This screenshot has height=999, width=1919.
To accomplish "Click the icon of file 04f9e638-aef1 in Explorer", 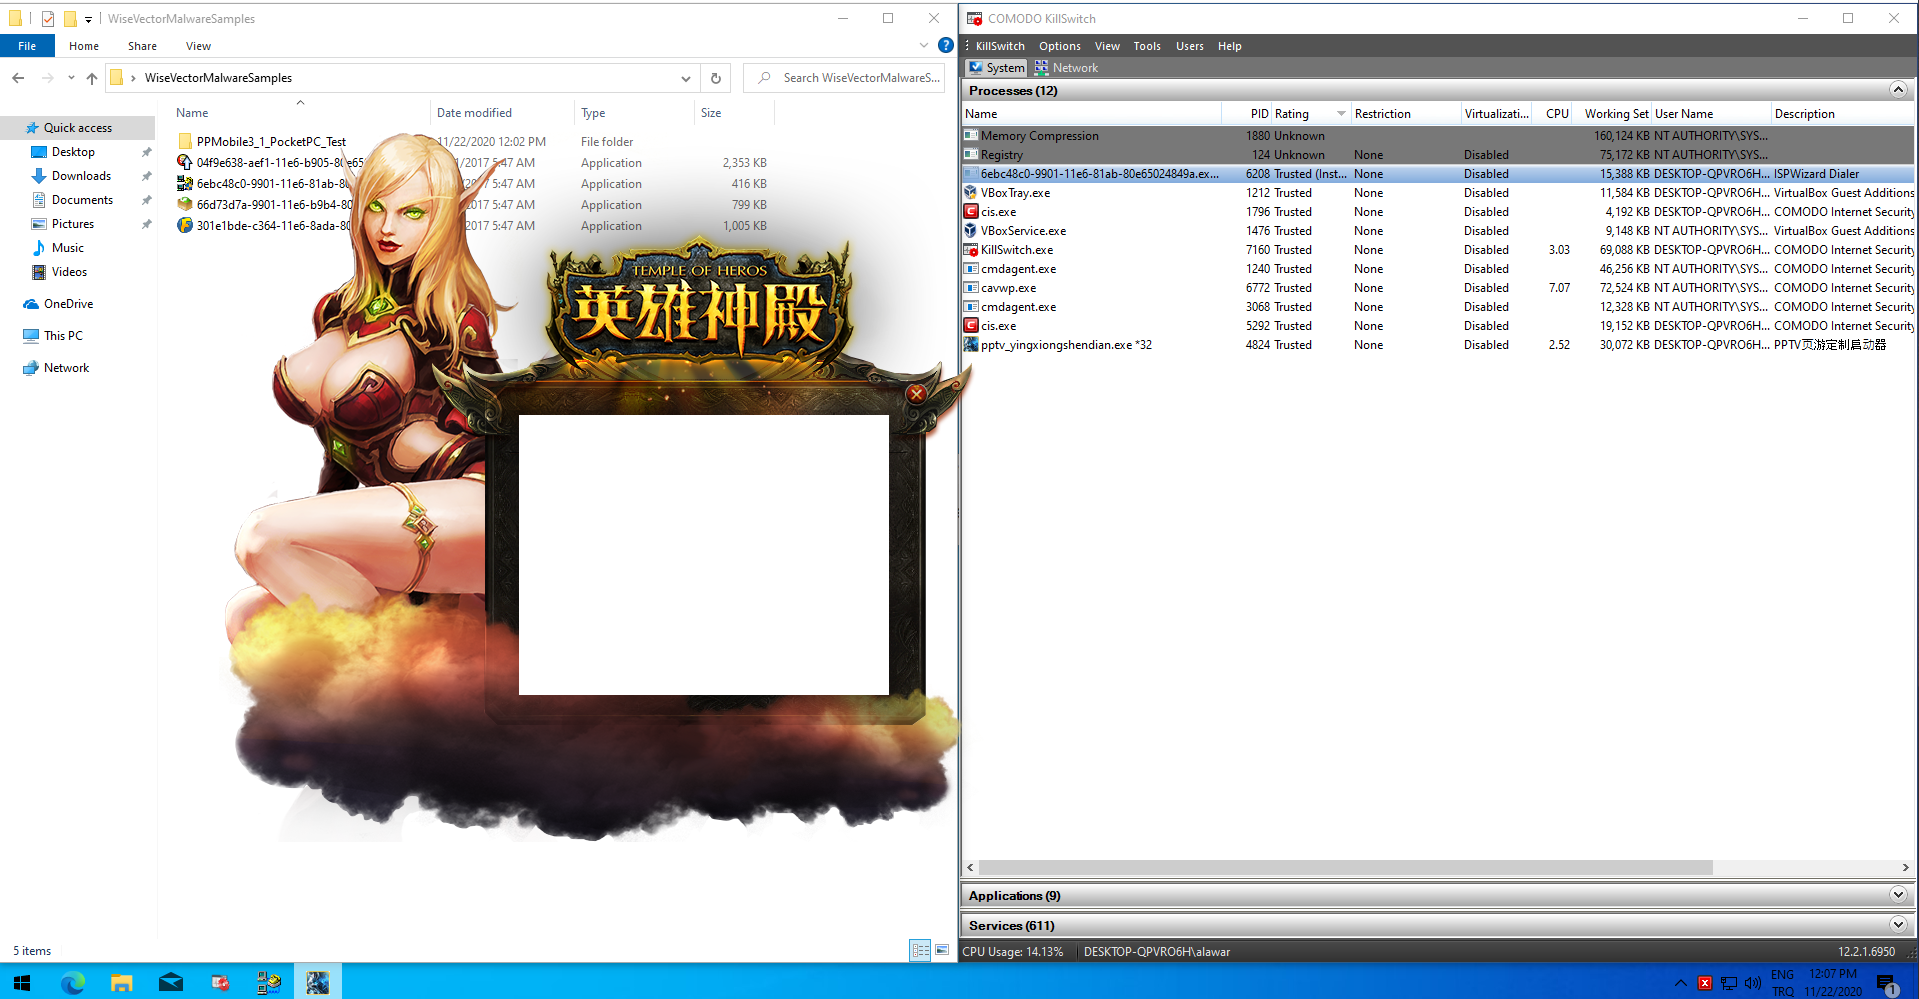I will (185, 162).
